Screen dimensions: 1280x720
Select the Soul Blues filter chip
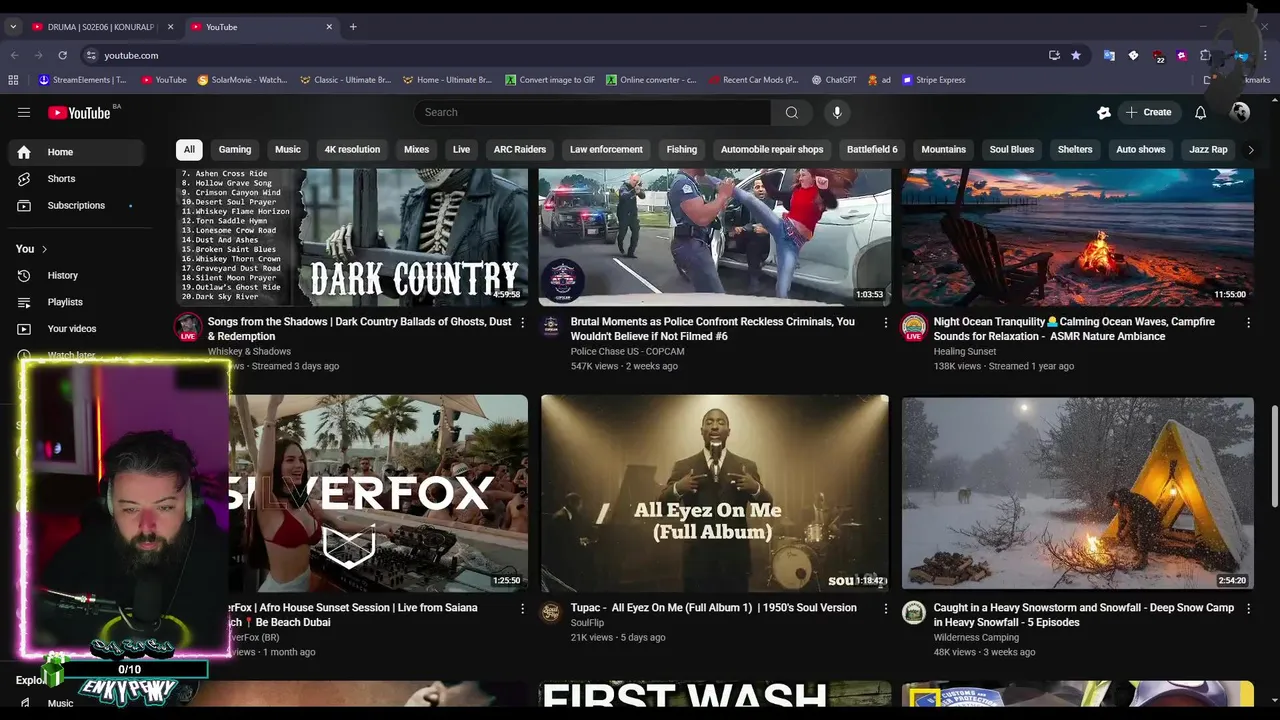(x=1012, y=150)
